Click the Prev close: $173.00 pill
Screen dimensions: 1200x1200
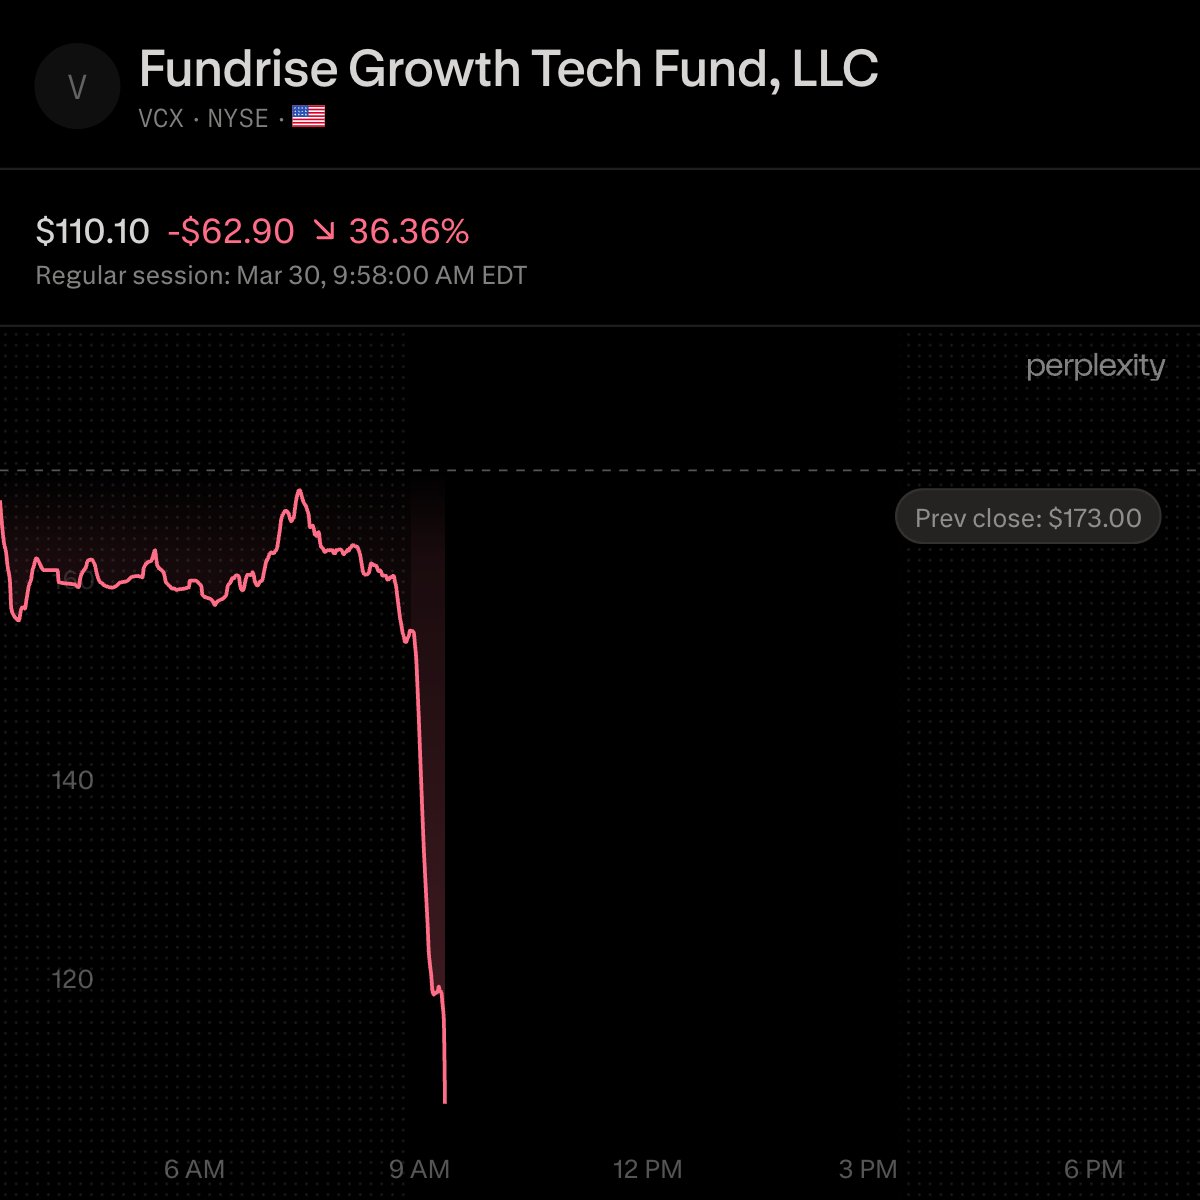(x=1027, y=518)
